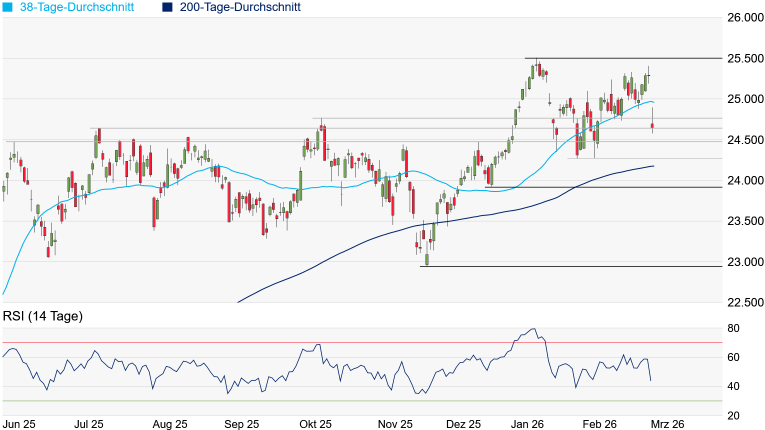This screenshot has height=430, width=765.
Task: Select the Sep 25 date label
Action: tap(241, 423)
